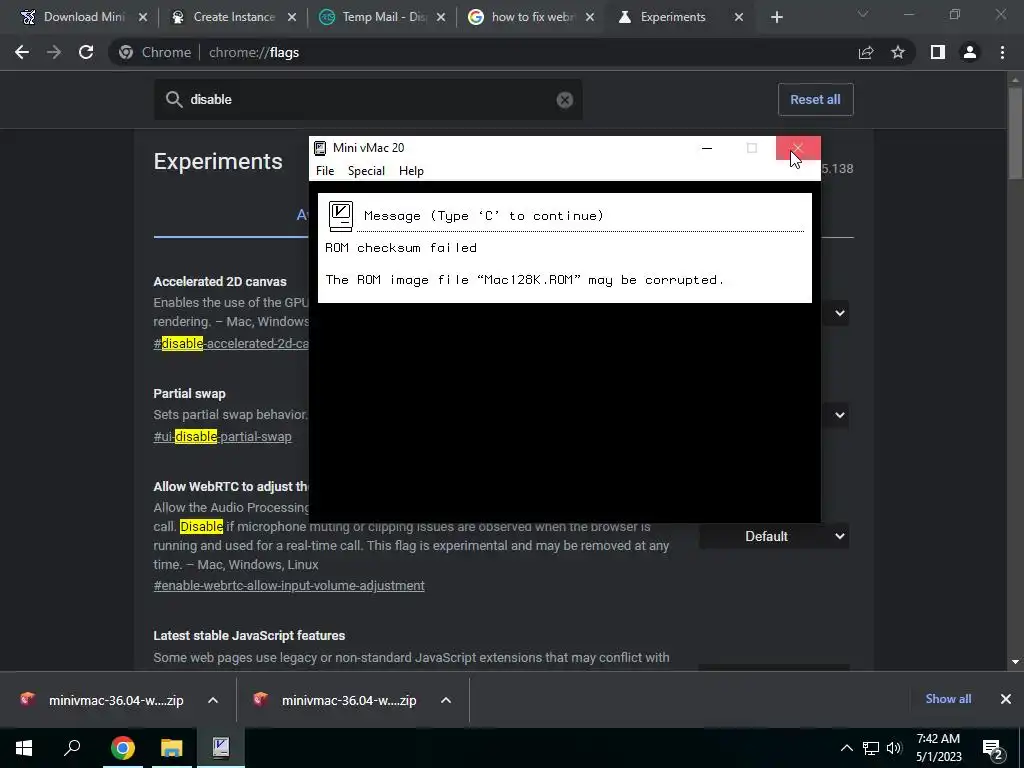Viewport: 1024px width, 768px height.
Task: Open Windows taskbar search
Action: tap(72, 748)
